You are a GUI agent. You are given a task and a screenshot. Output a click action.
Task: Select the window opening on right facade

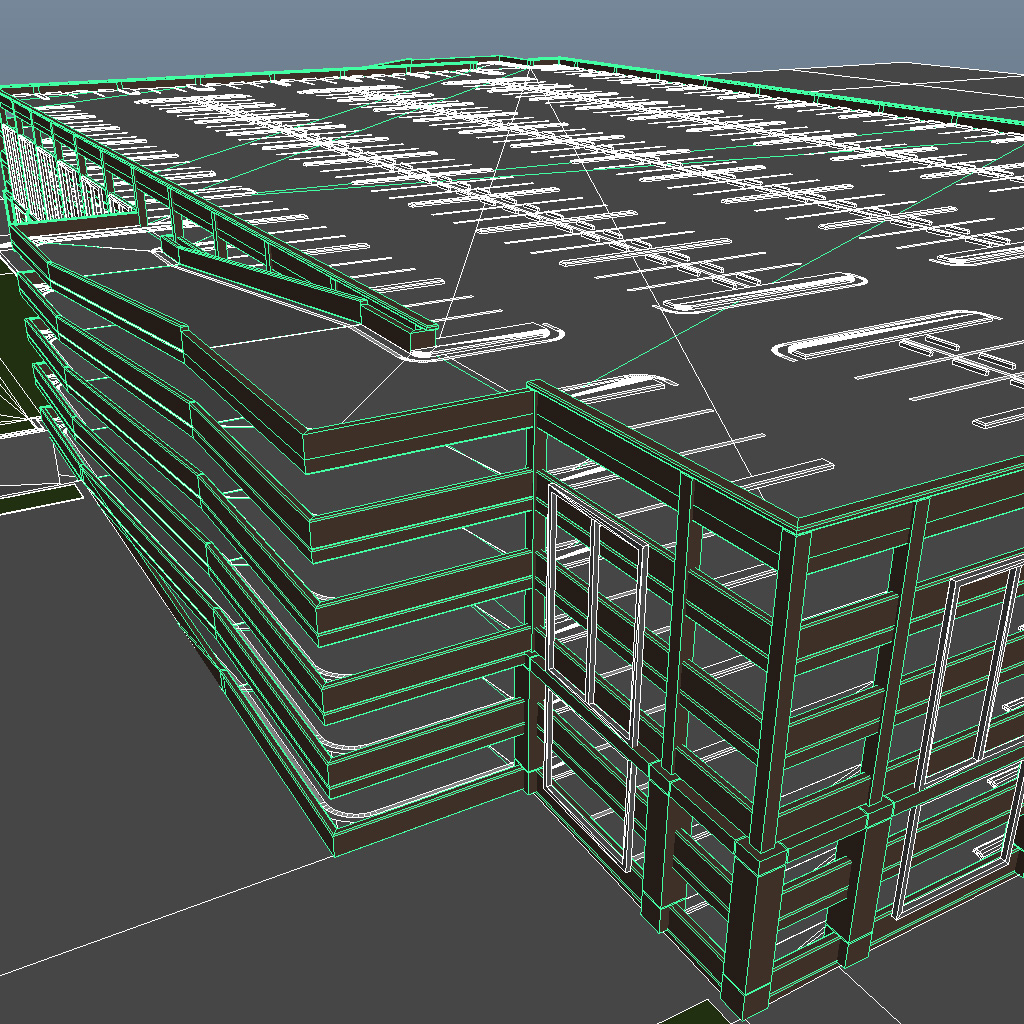[x=960, y=650]
